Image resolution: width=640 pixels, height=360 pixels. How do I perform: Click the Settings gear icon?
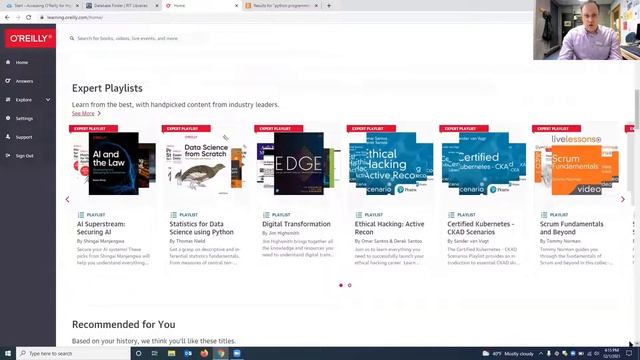pyautogui.click(x=8, y=118)
